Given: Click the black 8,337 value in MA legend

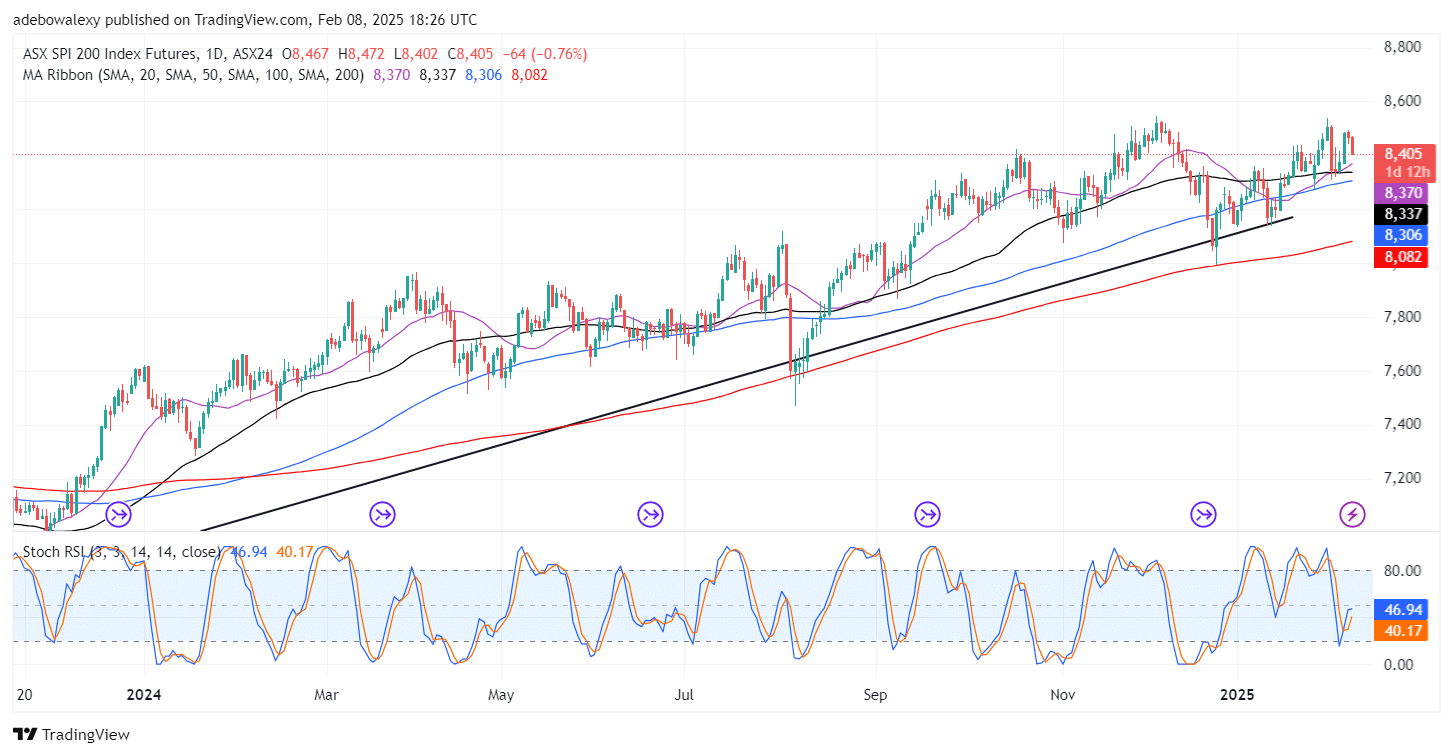Looking at the screenshot, I should point(437,75).
